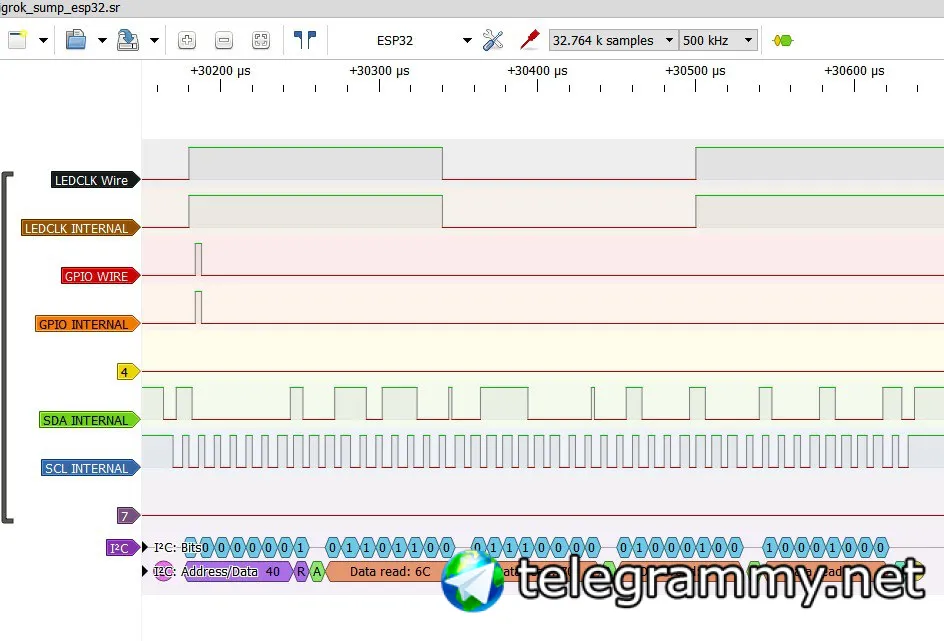This screenshot has width=944, height=641.
Task: Zoom in with the plus icon
Action: pos(187,40)
